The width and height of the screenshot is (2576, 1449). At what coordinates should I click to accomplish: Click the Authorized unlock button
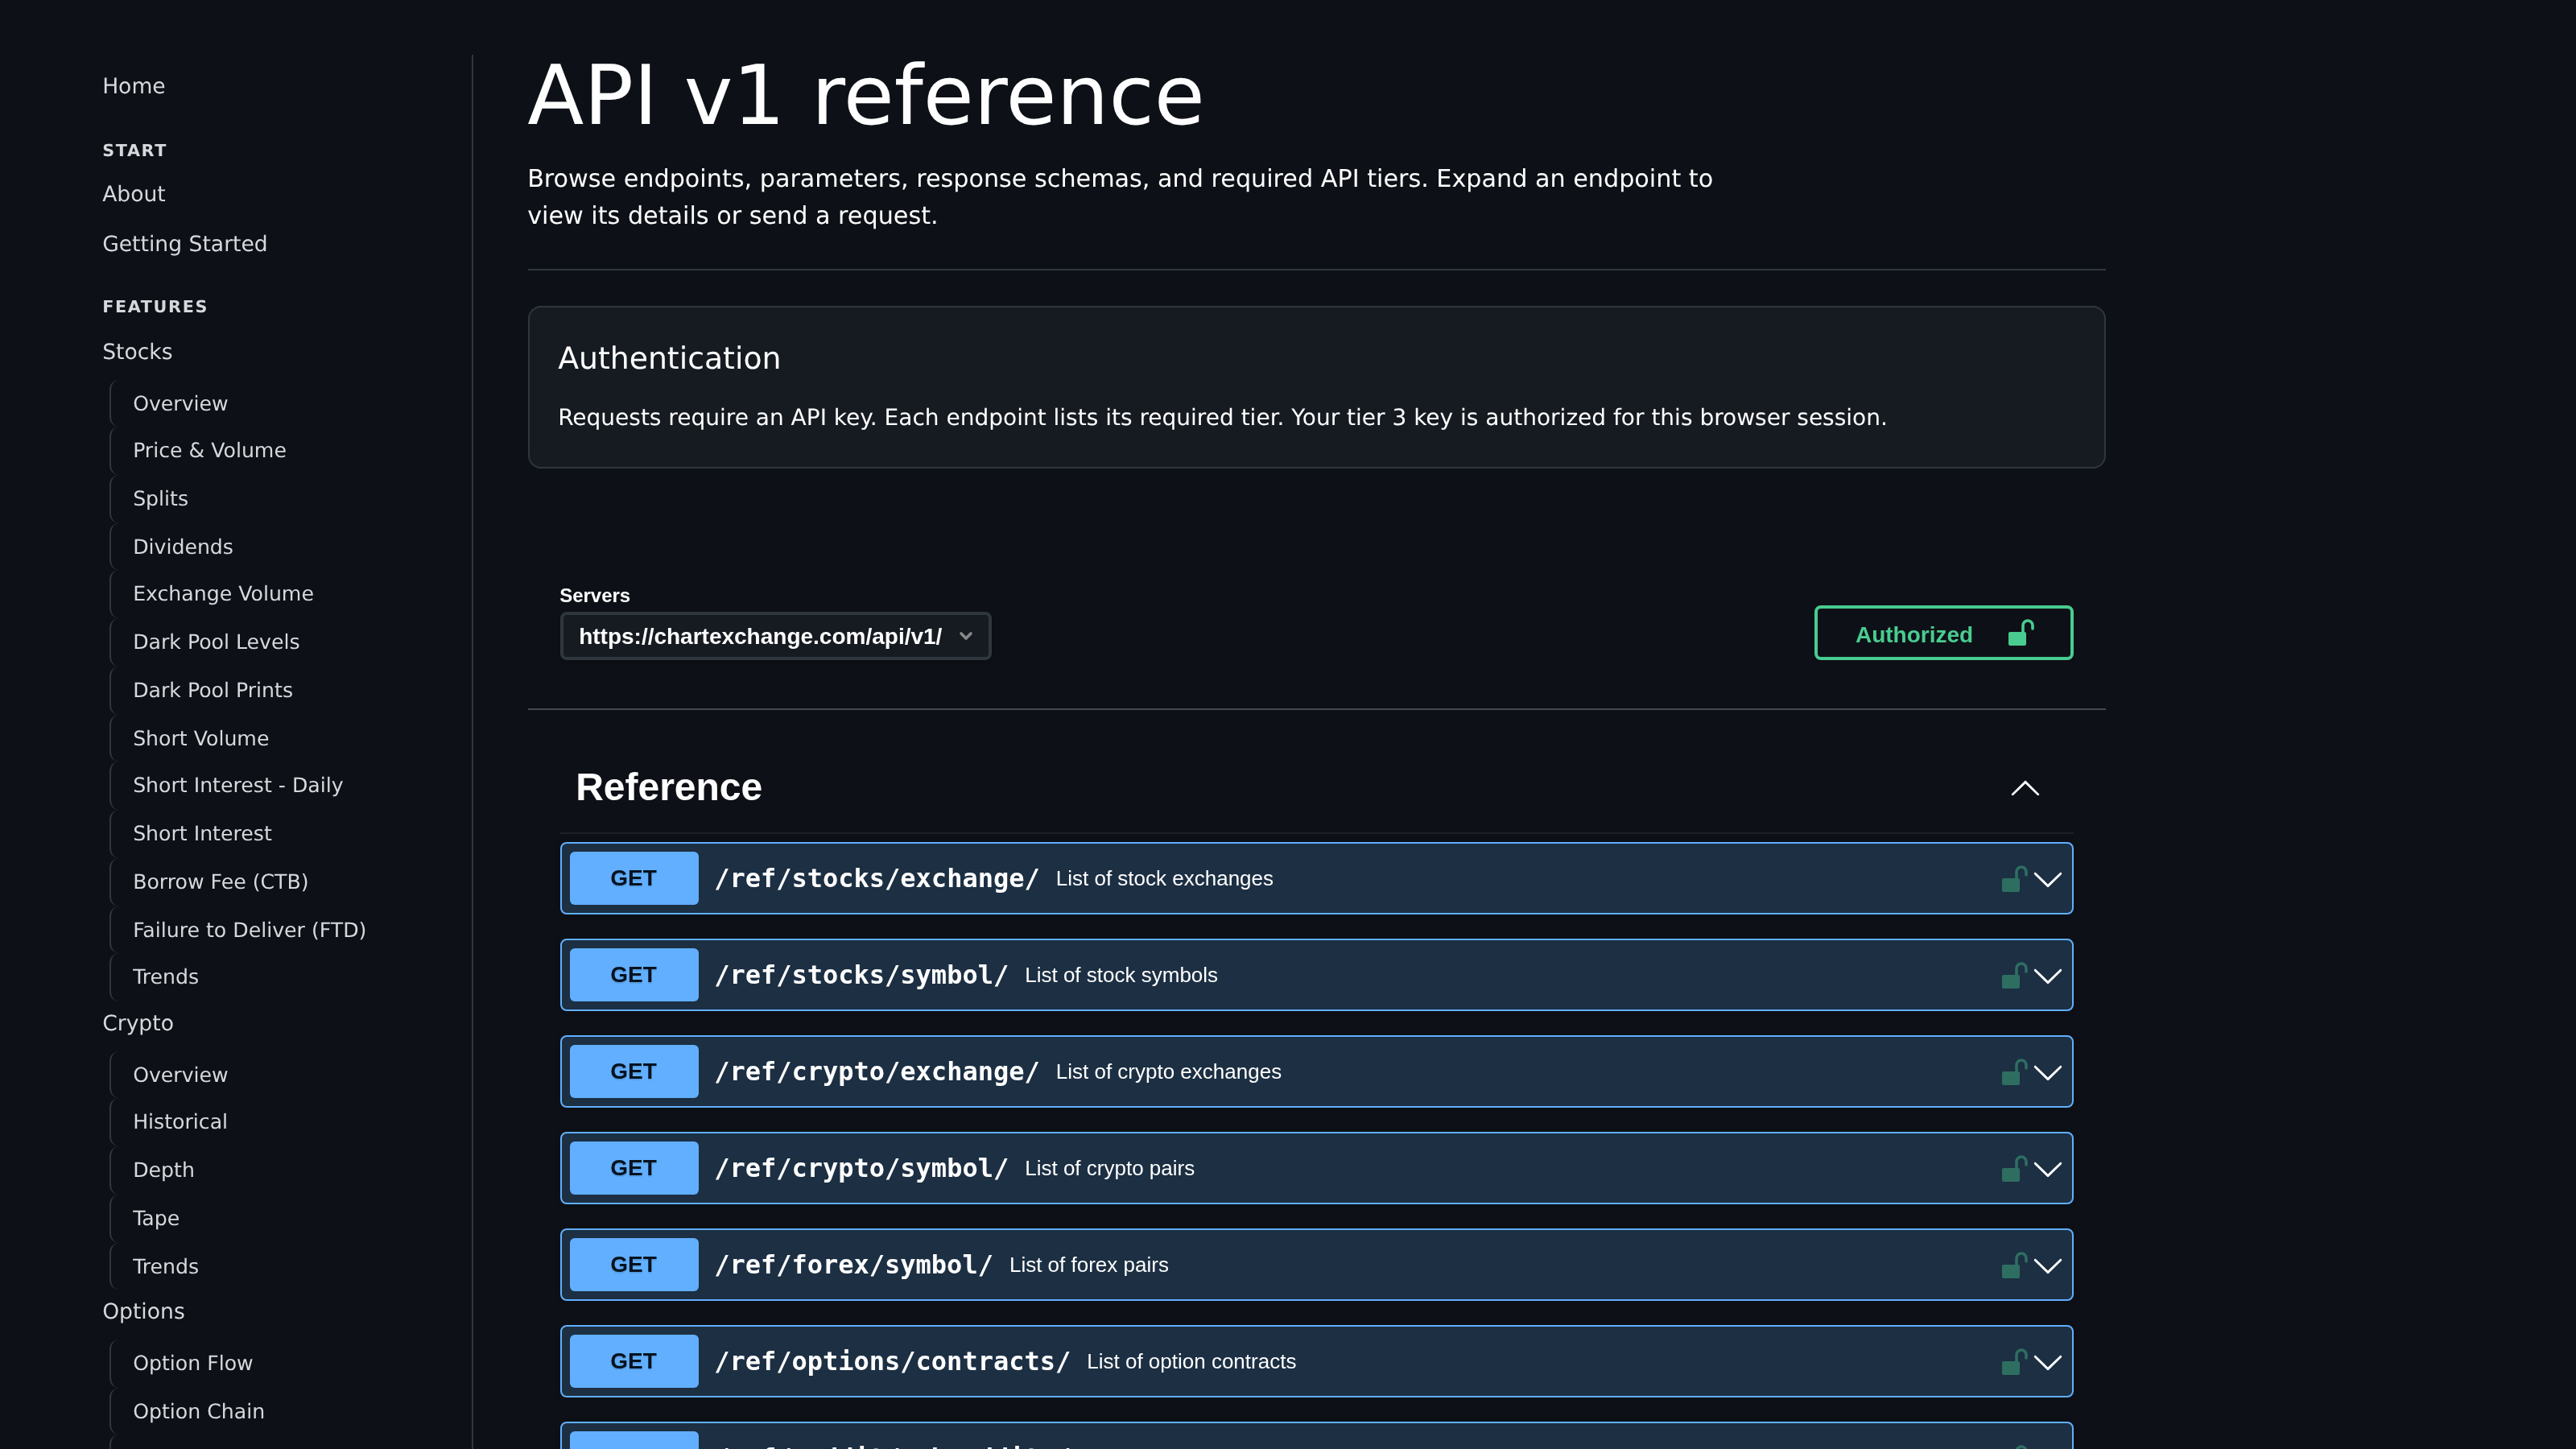pyautogui.click(x=1943, y=633)
